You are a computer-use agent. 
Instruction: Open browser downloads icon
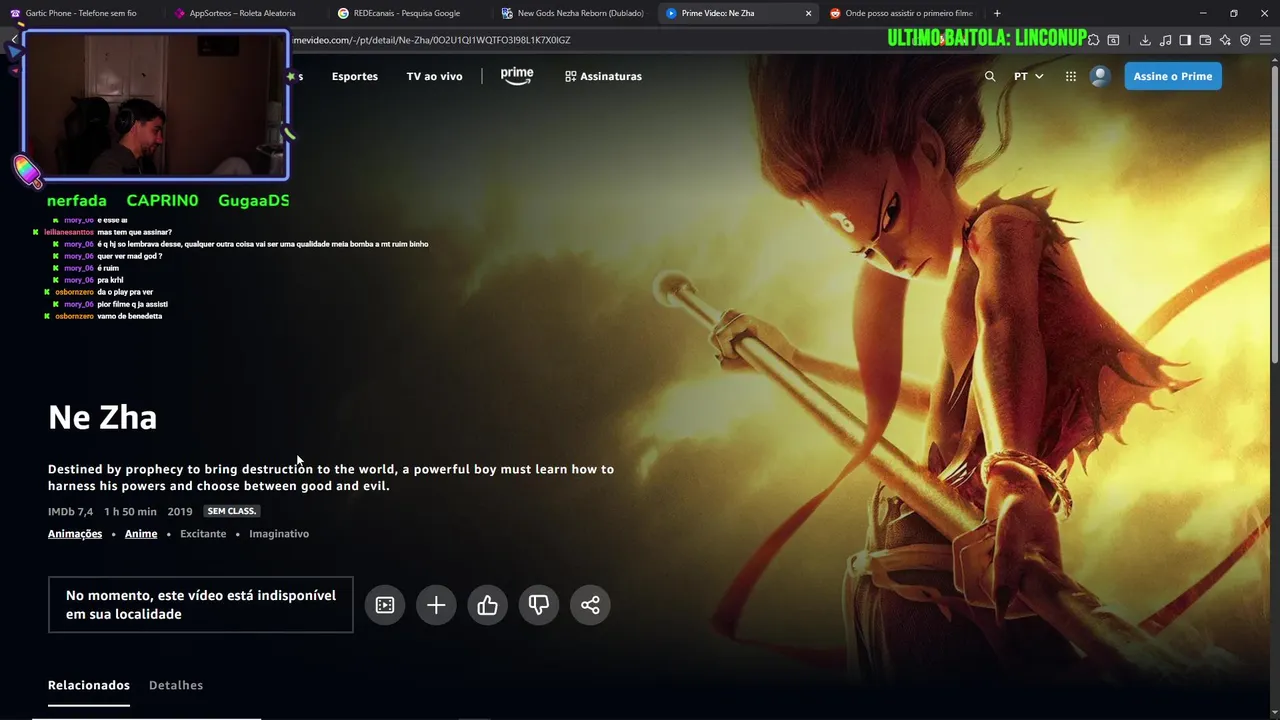coord(1145,40)
